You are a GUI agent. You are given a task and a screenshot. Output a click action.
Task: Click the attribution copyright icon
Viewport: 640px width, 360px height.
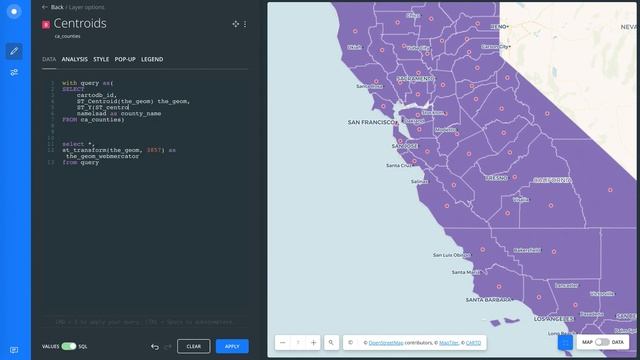(x=350, y=342)
